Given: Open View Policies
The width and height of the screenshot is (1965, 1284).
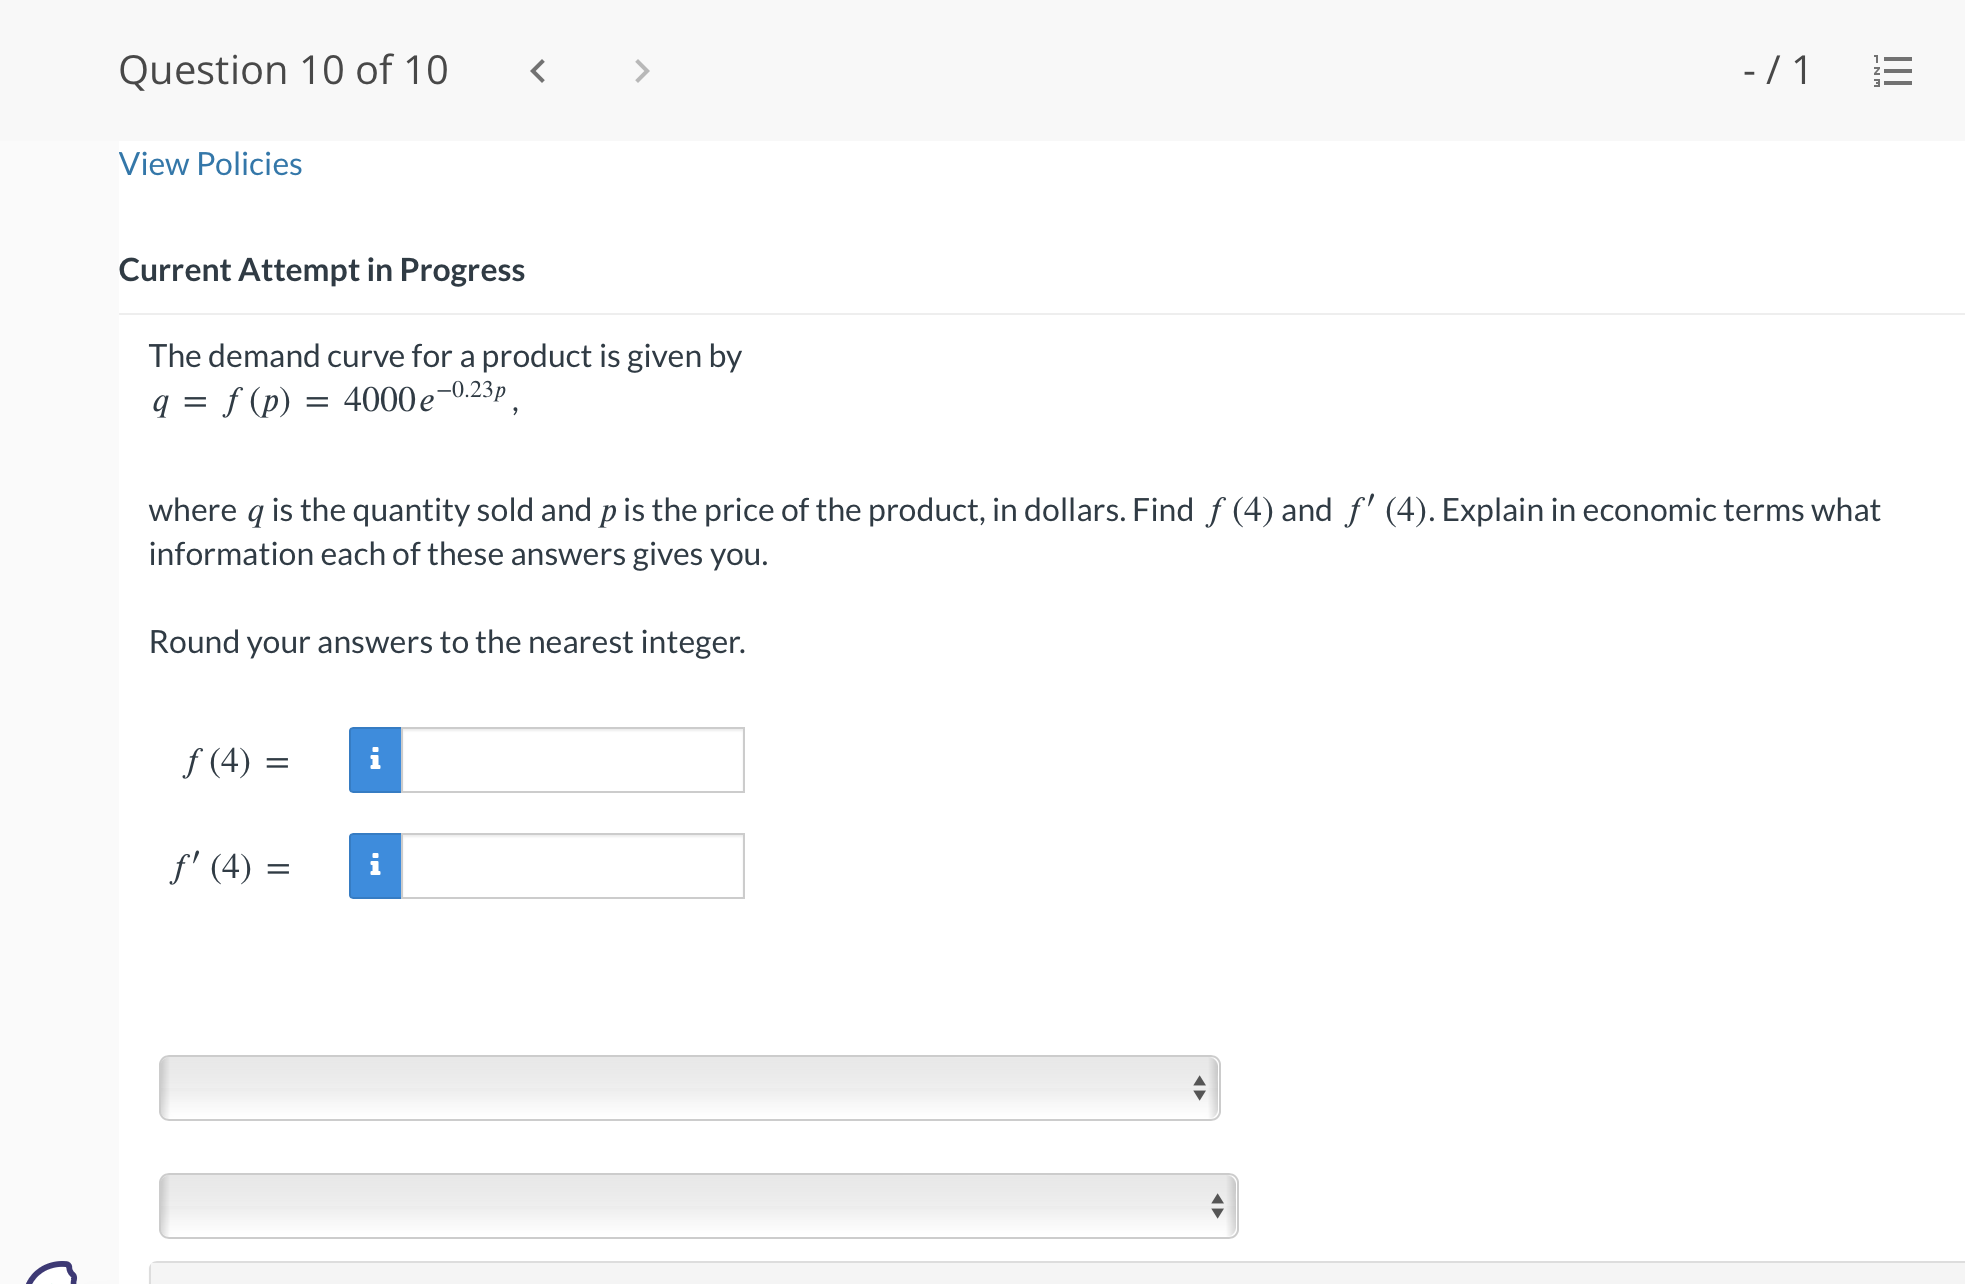Looking at the screenshot, I should (x=210, y=163).
